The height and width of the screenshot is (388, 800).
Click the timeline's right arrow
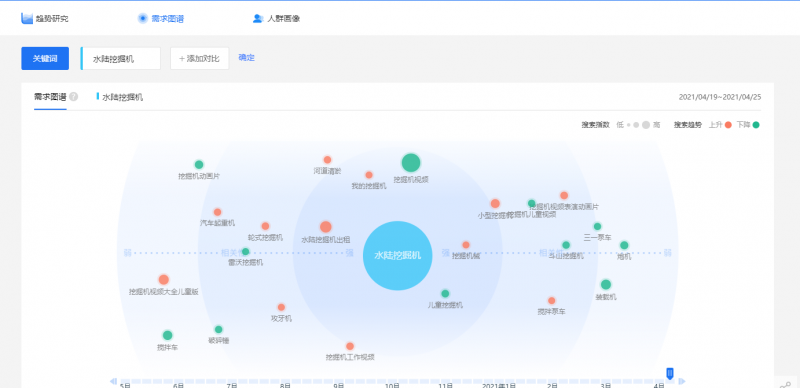coord(682,381)
